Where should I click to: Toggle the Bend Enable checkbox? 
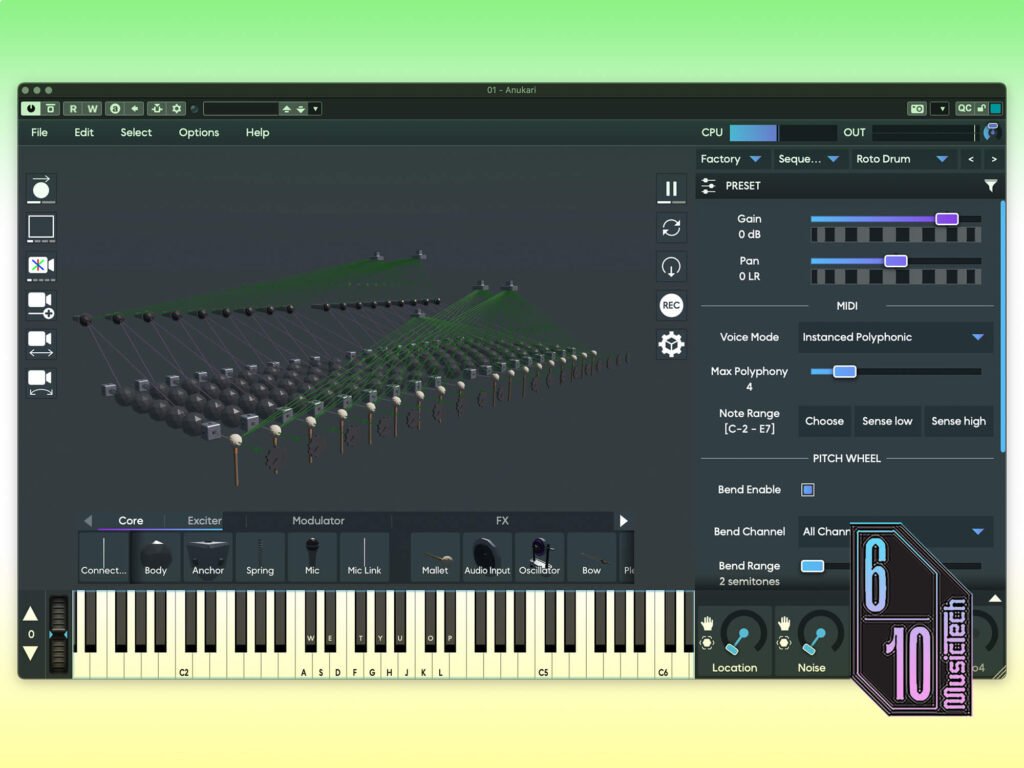tap(808, 490)
